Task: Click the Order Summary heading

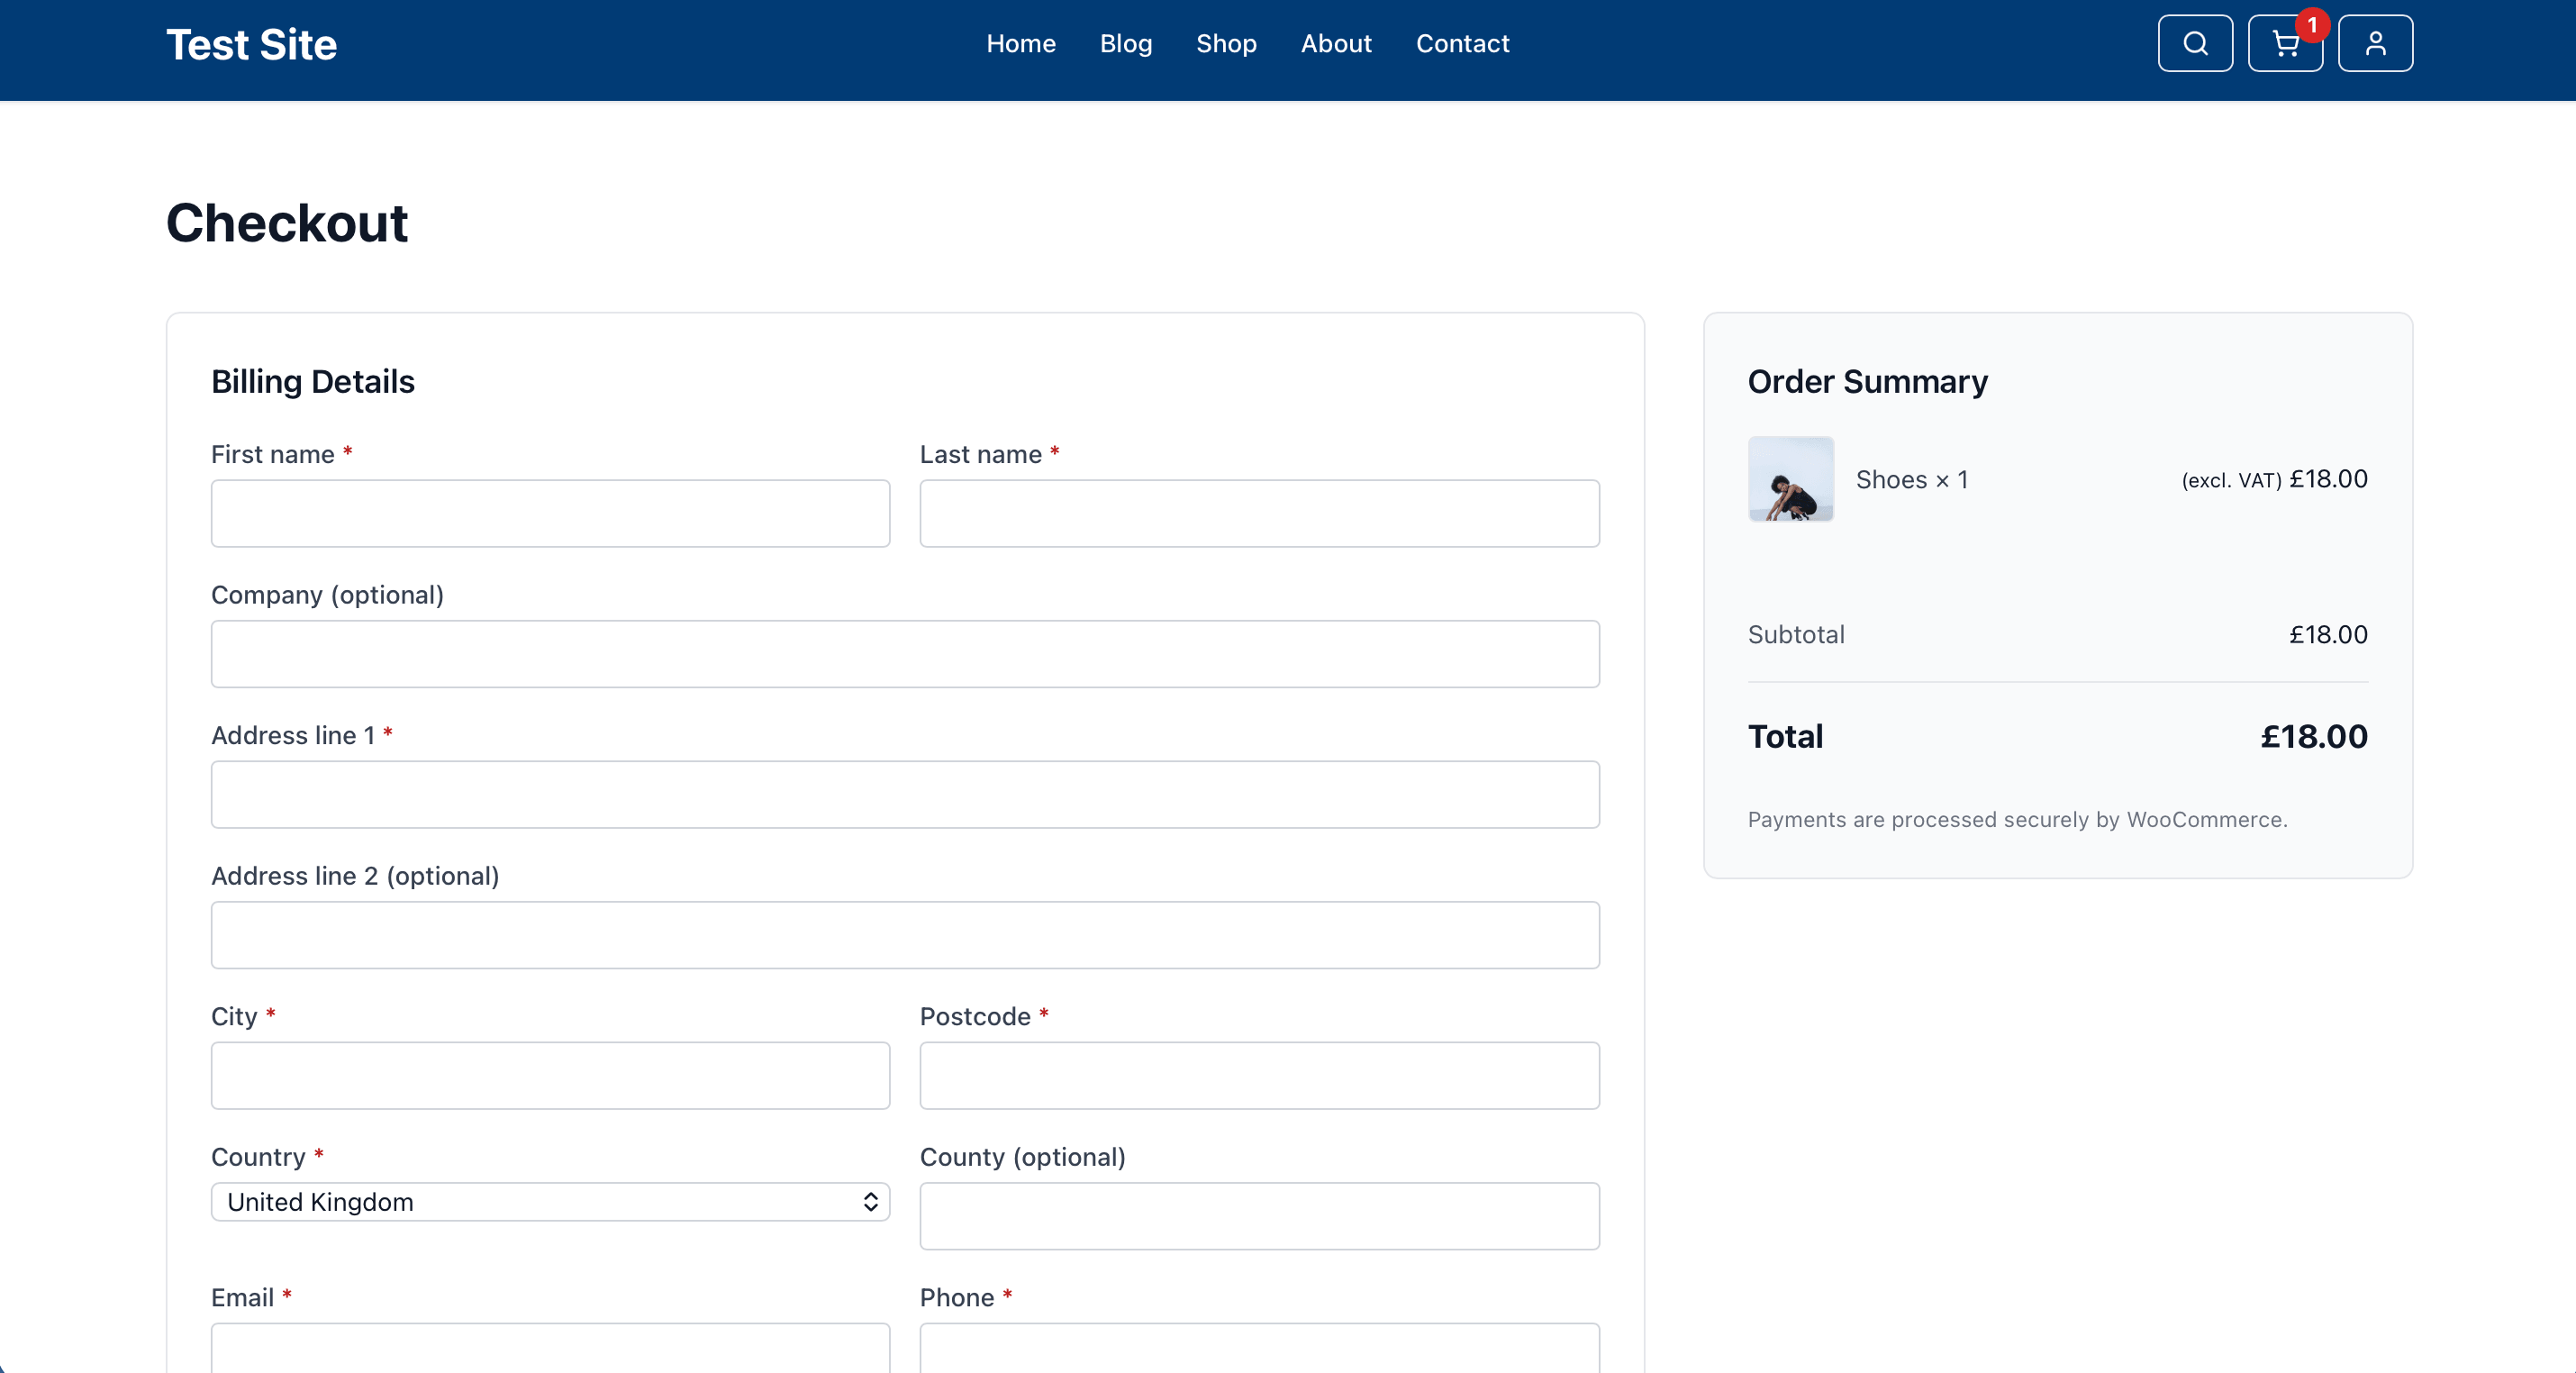Action: pyautogui.click(x=1867, y=382)
